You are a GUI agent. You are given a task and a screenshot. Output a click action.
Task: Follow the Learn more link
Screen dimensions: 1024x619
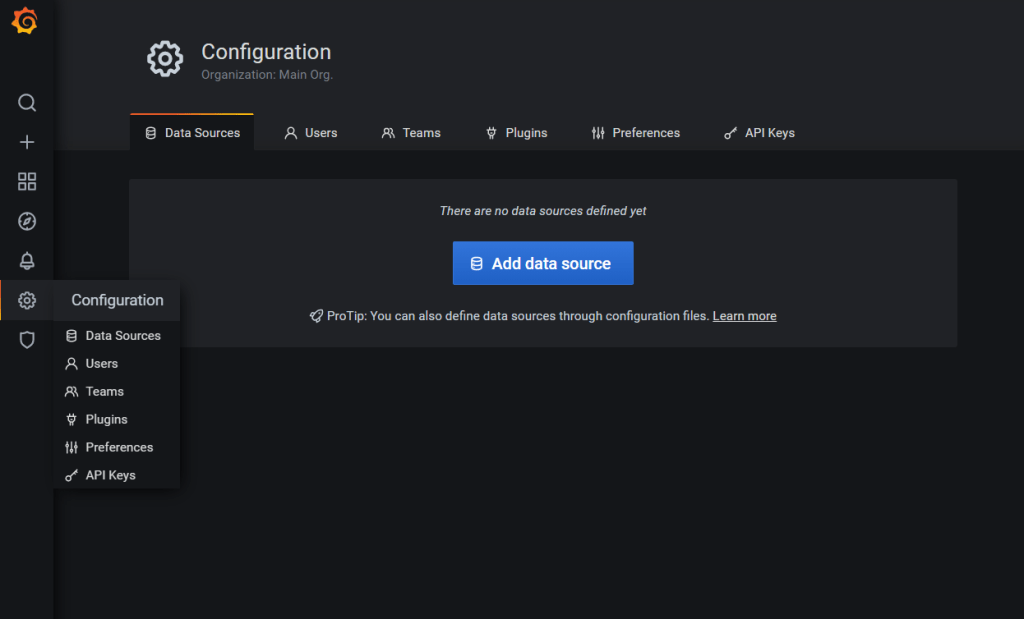click(744, 316)
